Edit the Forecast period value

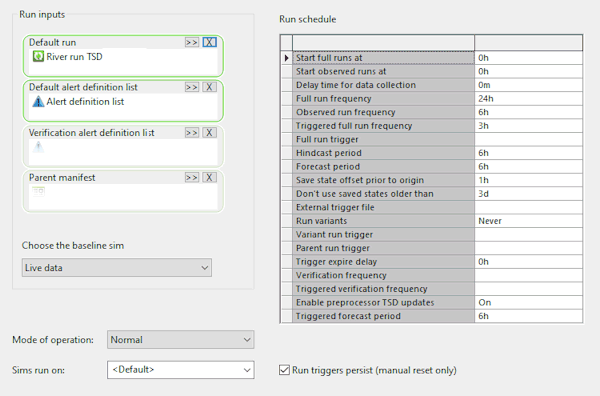(528, 166)
